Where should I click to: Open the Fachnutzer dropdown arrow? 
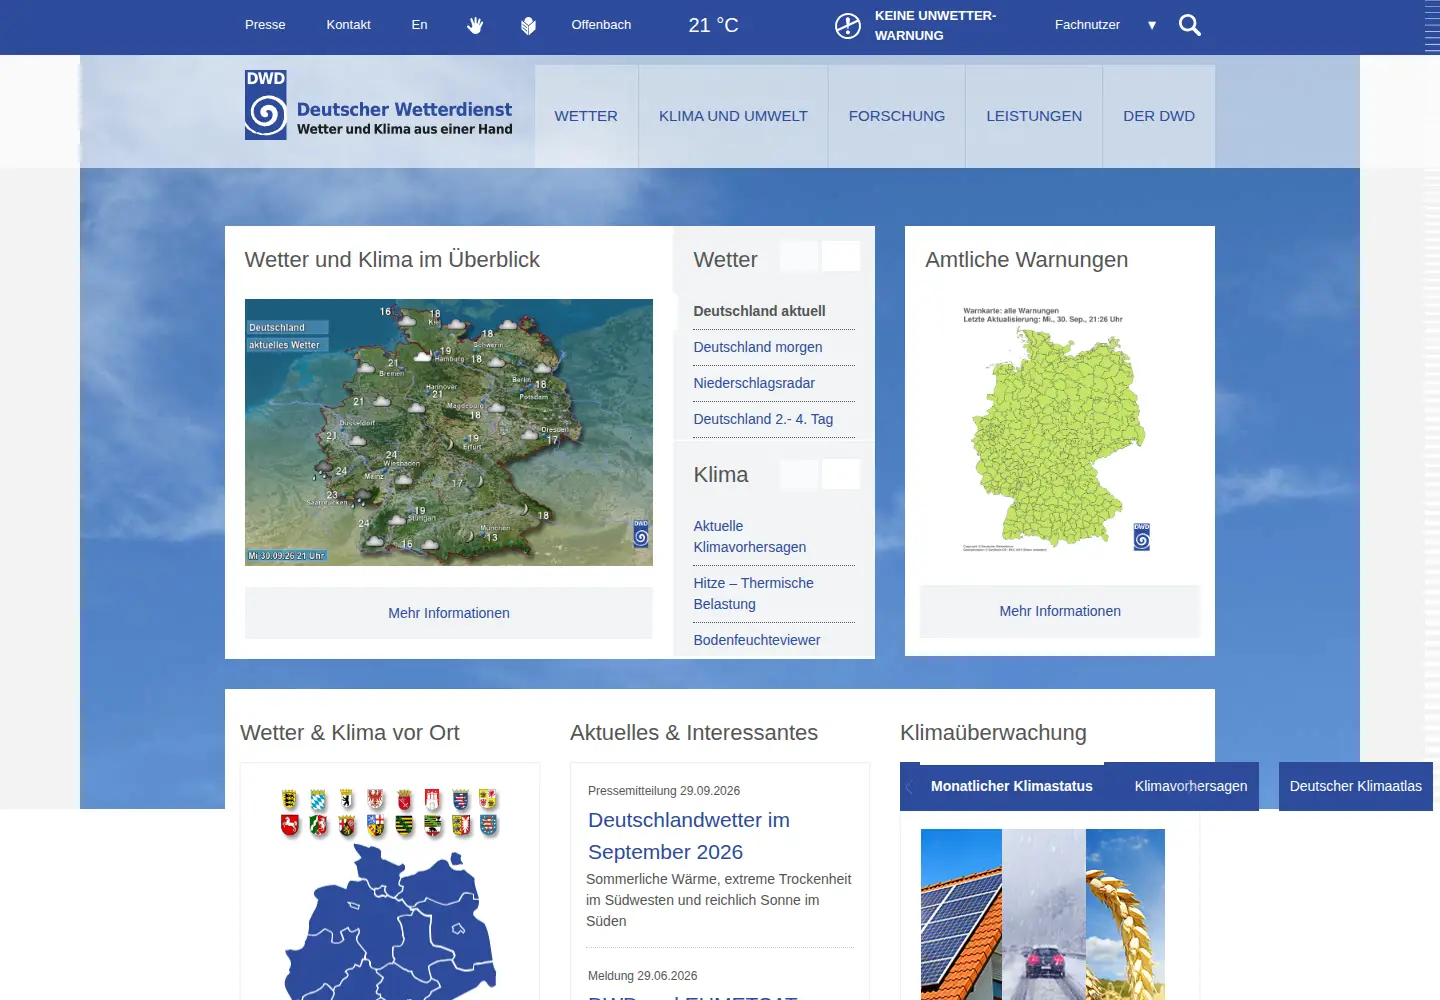pos(1152,25)
